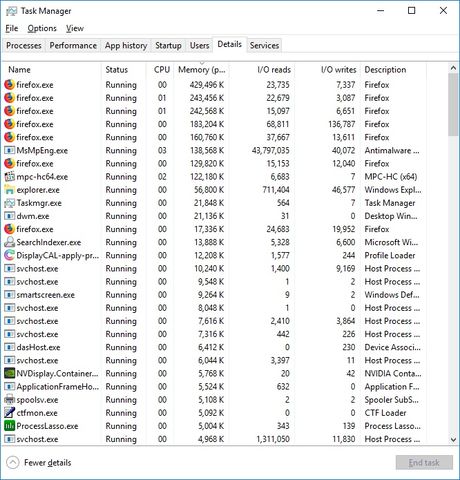The image size is (460, 480).
Task: Click the Profile Loader description
Action: [390, 256]
